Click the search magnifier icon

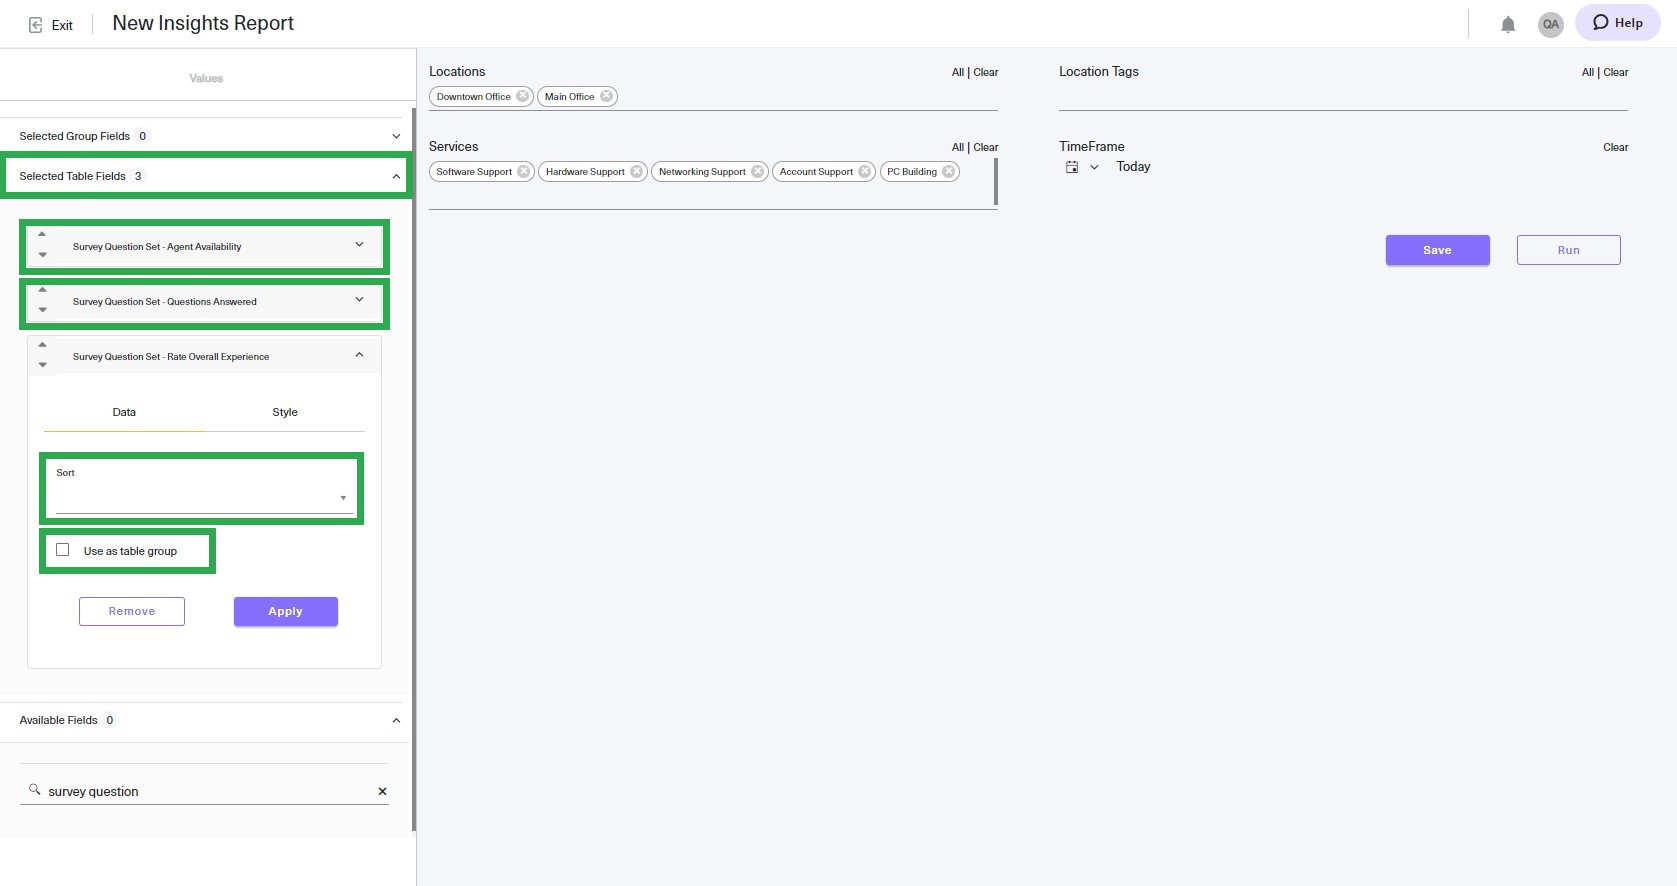pyautogui.click(x=34, y=789)
